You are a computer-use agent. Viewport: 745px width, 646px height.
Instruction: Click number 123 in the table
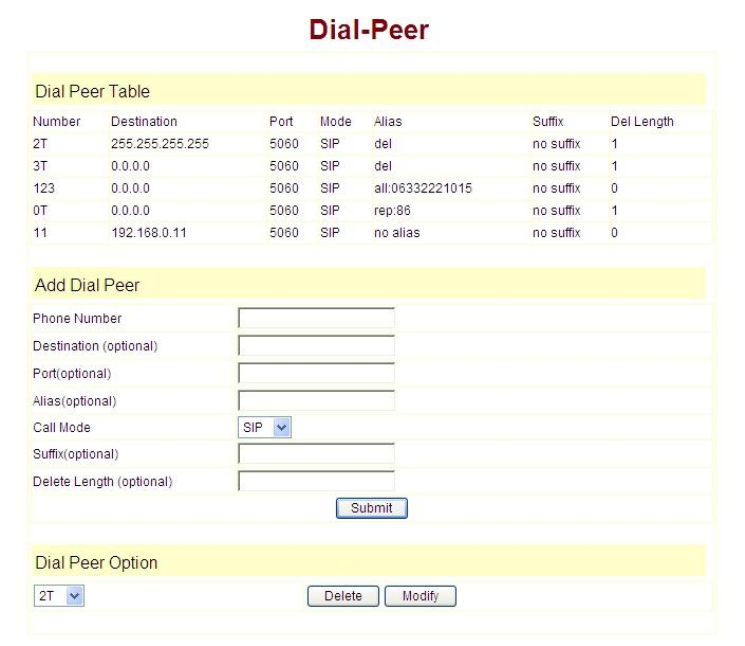click(x=44, y=188)
